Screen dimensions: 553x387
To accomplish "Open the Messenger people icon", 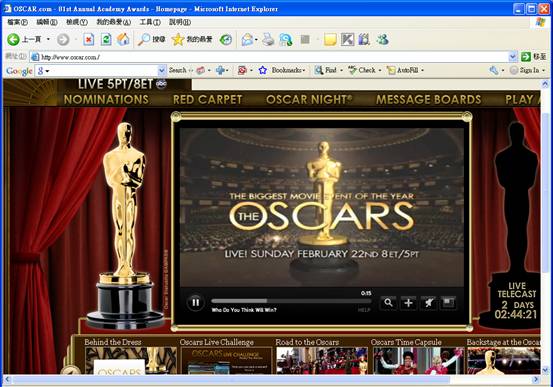I will (382, 39).
